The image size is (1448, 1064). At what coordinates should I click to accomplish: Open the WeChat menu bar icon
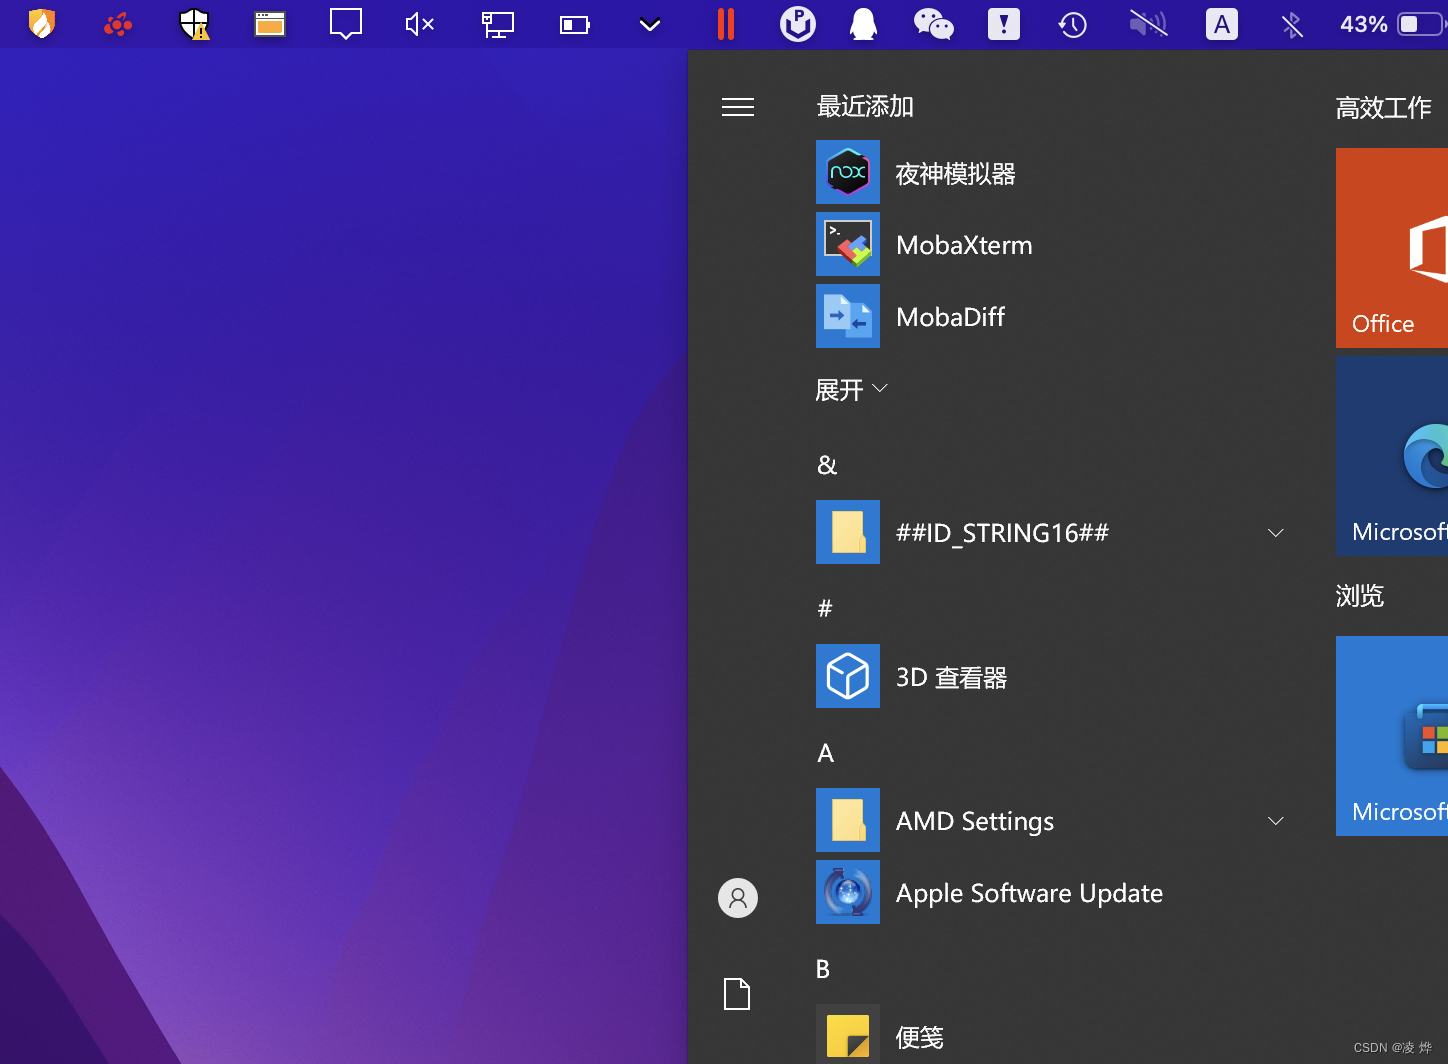click(934, 24)
